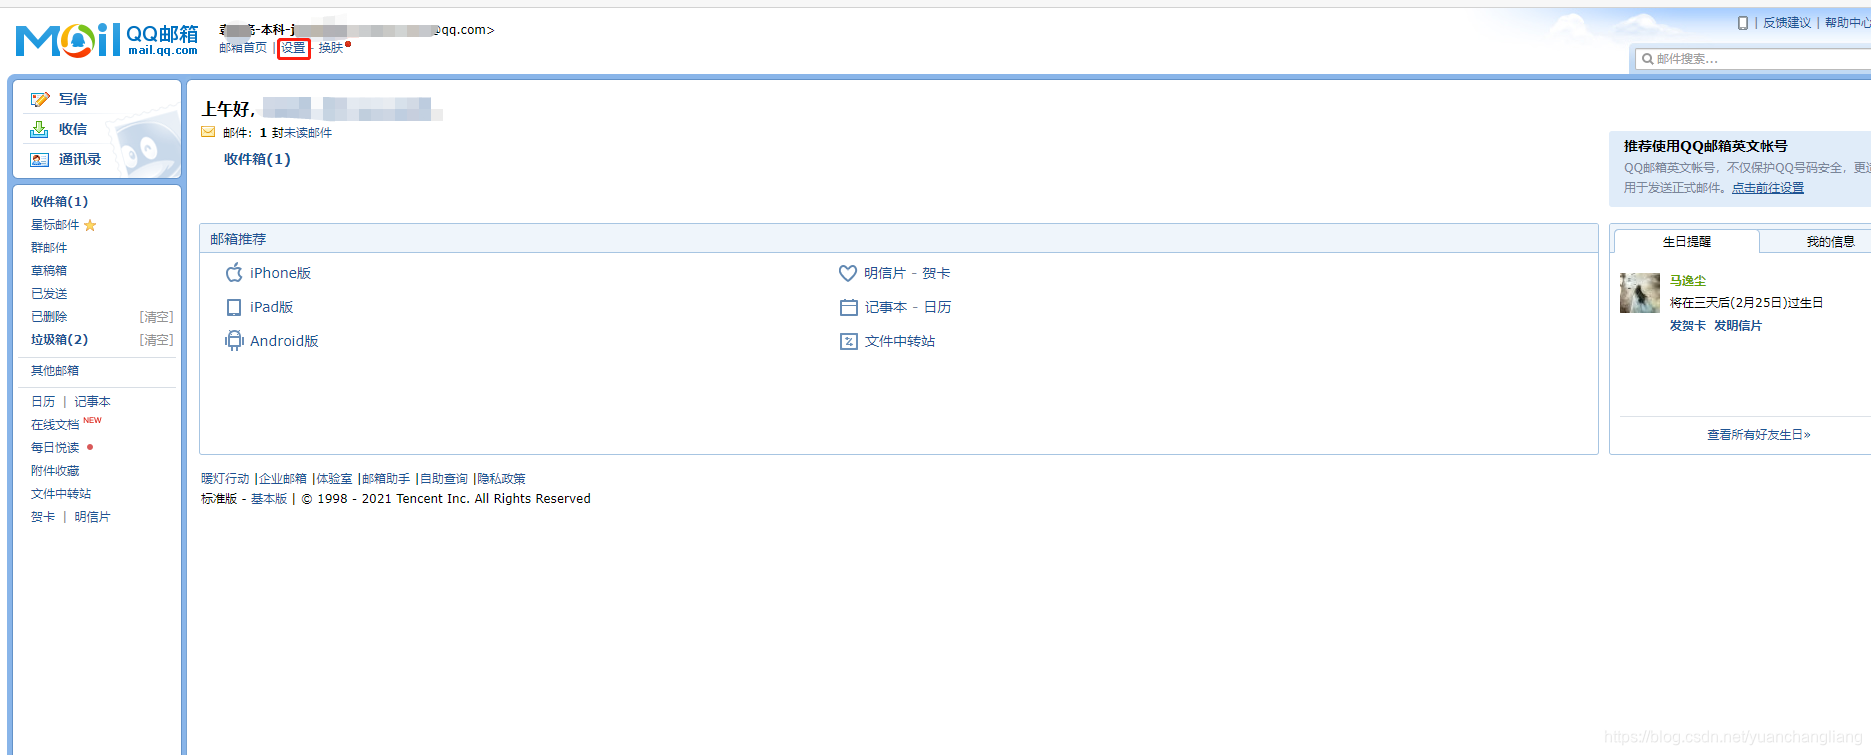Go to 邮箱首页

click(x=243, y=48)
